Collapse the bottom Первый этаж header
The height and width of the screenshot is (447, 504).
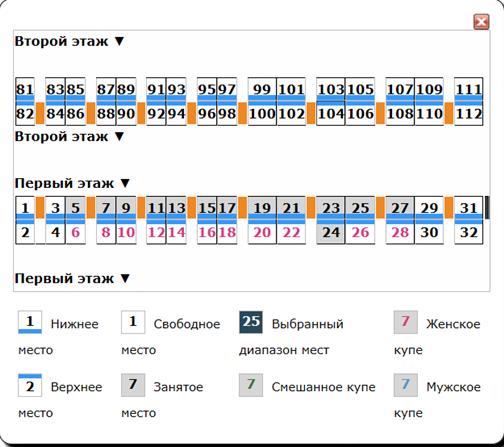[x=72, y=278]
